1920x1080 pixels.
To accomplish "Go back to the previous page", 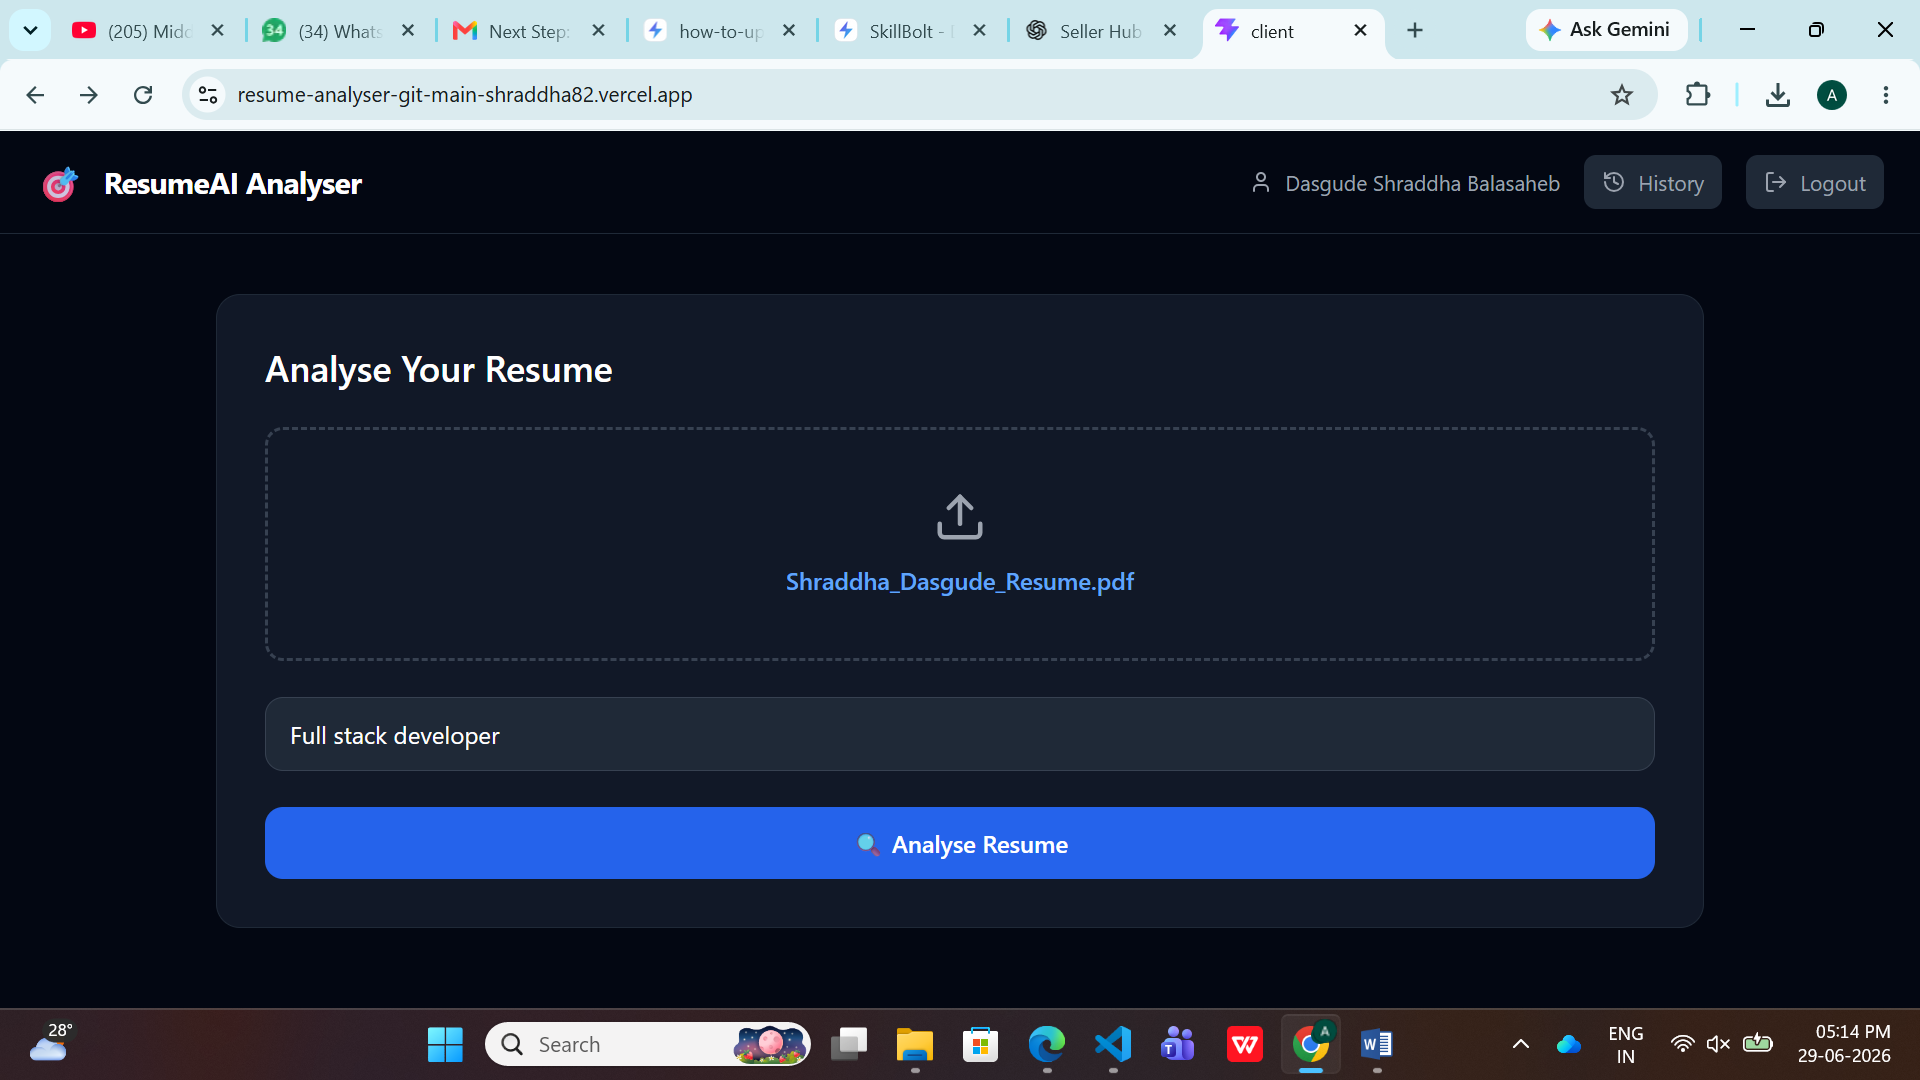I will pyautogui.click(x=35, y=95).
